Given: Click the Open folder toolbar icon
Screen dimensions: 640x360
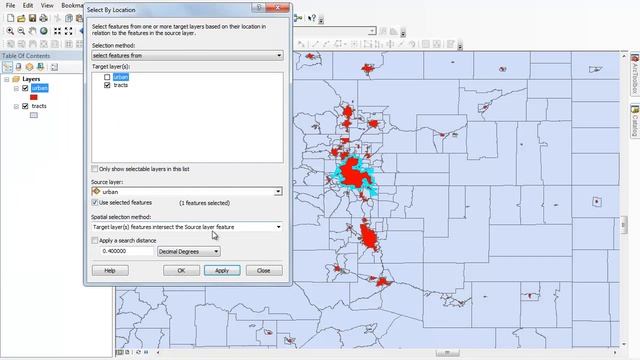Looking at the screenshot, I should click(x=21, y=18).
